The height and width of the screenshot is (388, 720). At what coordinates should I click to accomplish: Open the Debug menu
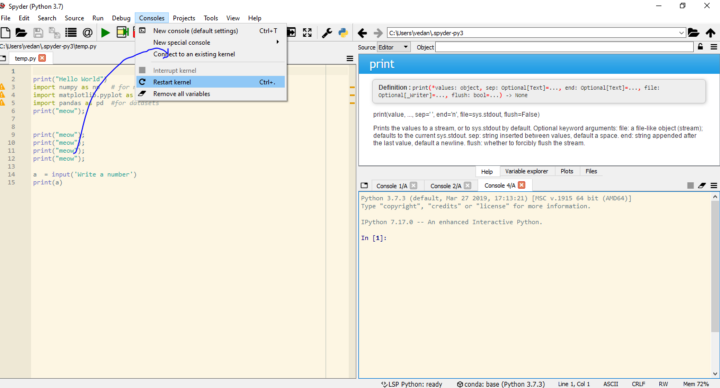coord(121,18)
